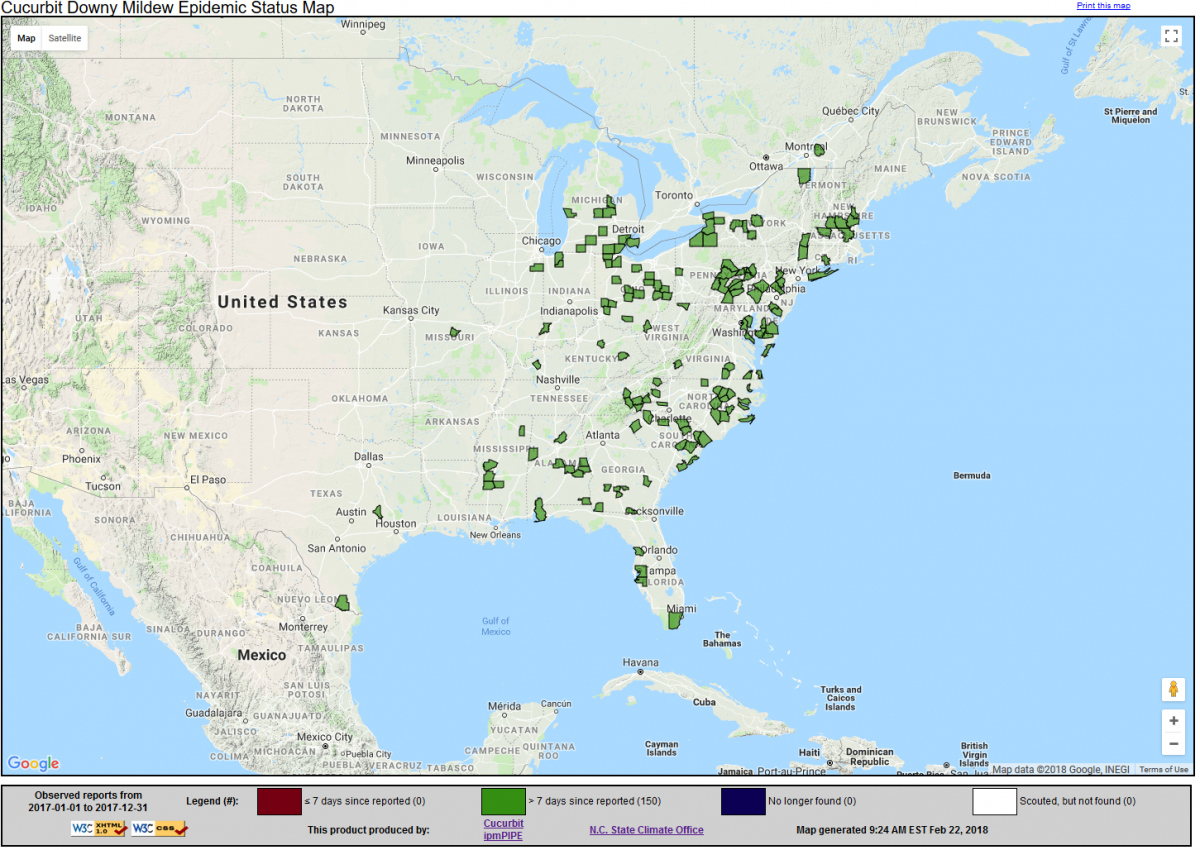The height and width of the screenshot is (850, 1200).
Task: Visit the N.C. State Climate Office link
Action: coord(646,830)
